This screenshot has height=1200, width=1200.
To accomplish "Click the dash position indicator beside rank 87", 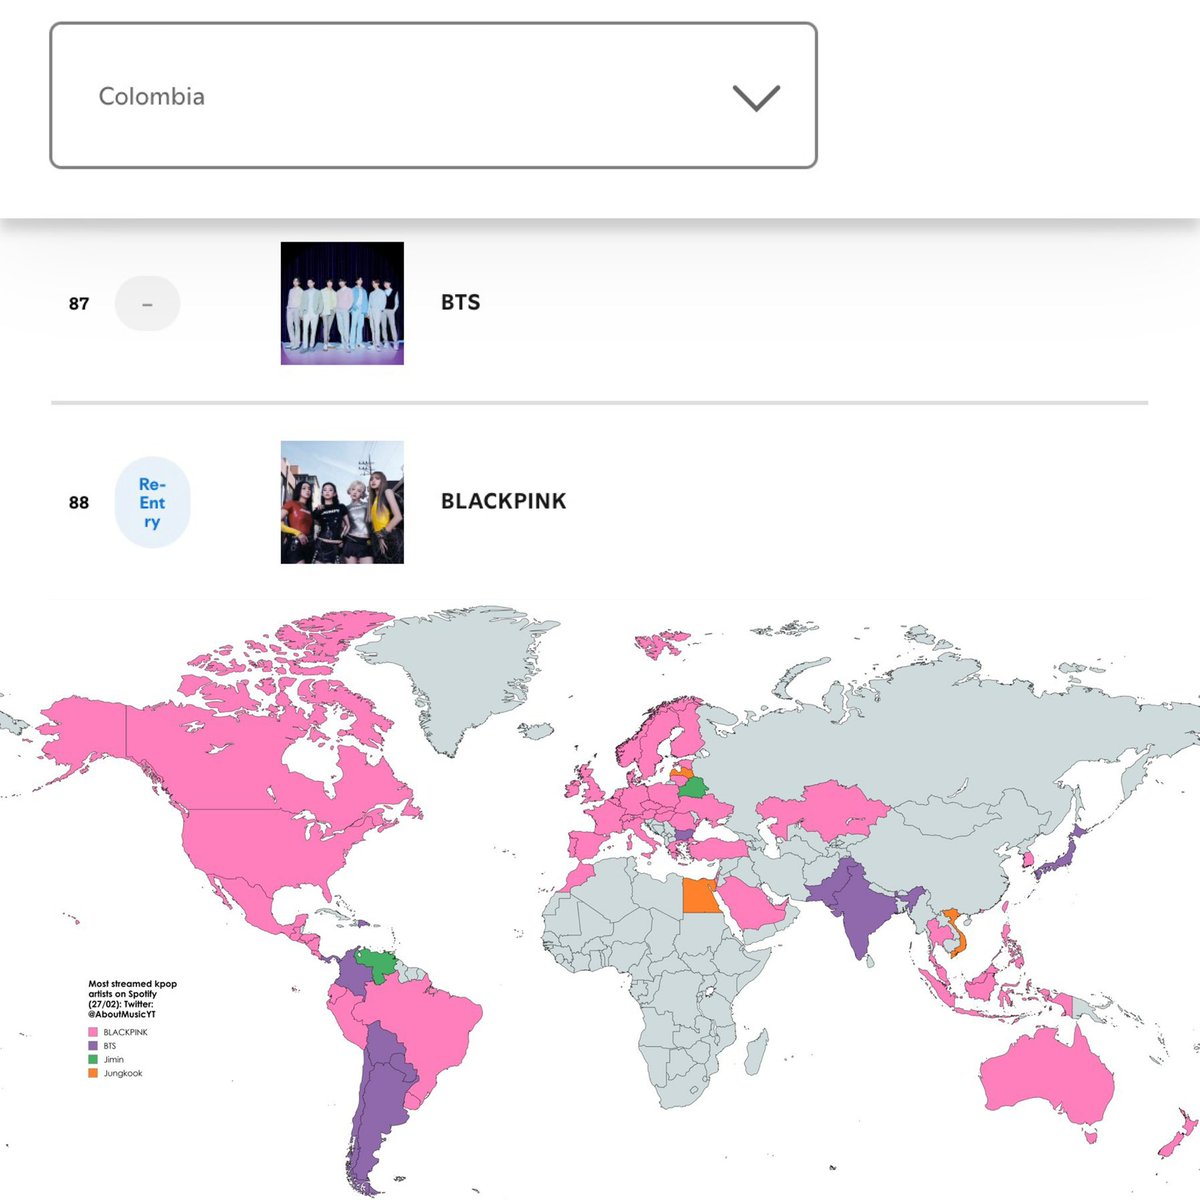I will (x=148, y=302).
